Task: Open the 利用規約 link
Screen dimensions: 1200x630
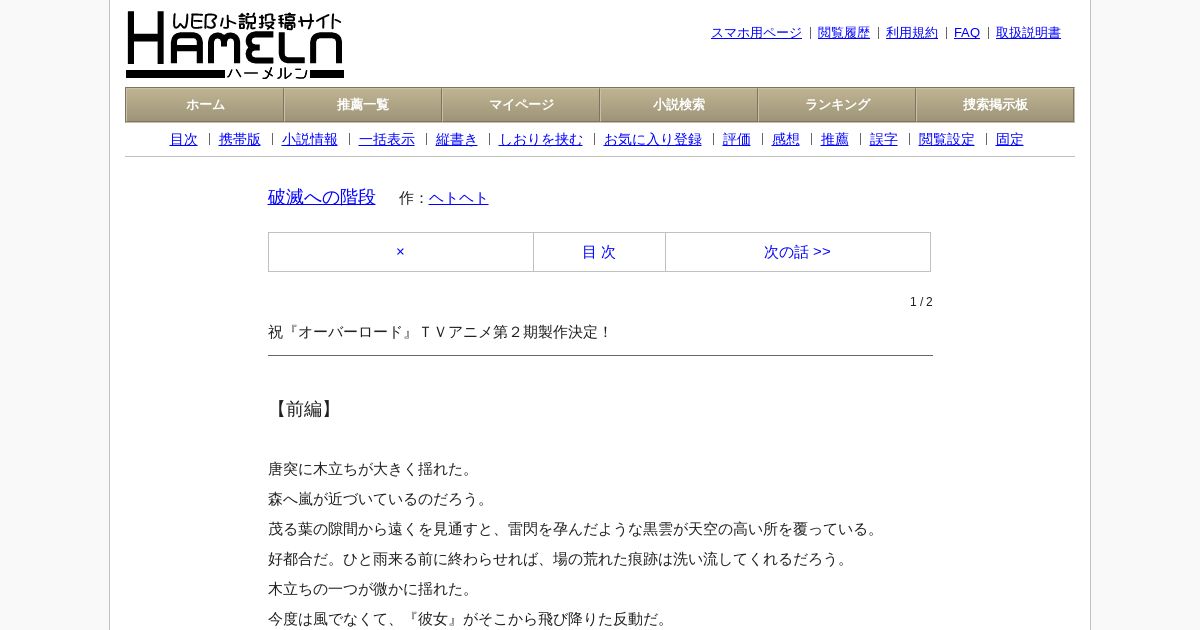Action: 912,33
